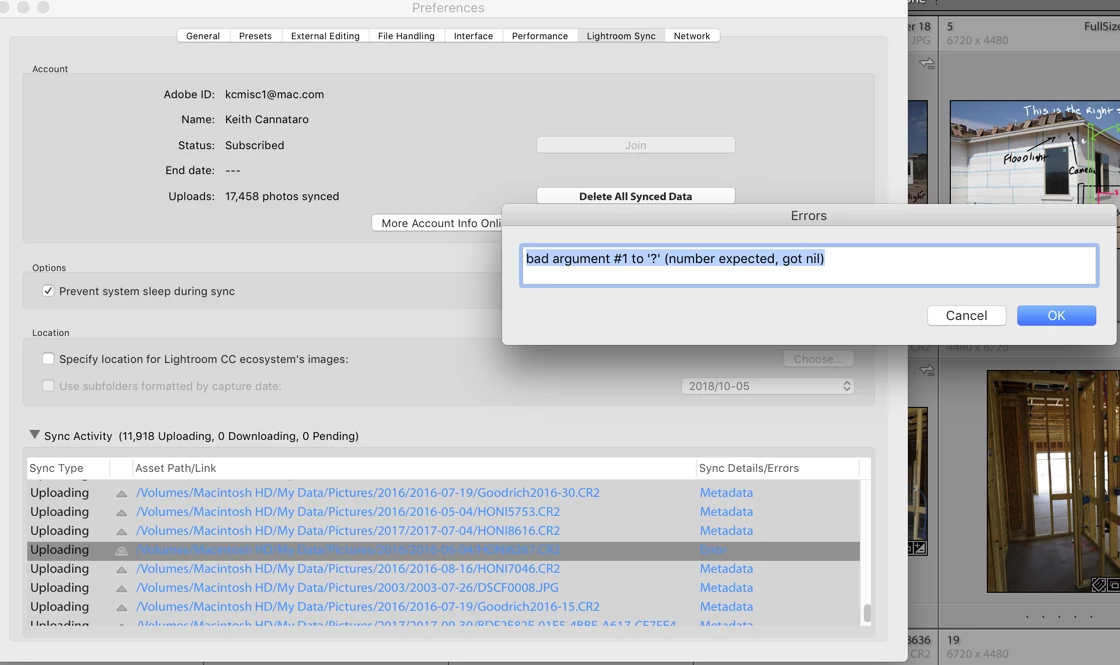This screenshot has height=665, width=1120.
Task: Click Delete All Synced Data button
Action: 635,196
